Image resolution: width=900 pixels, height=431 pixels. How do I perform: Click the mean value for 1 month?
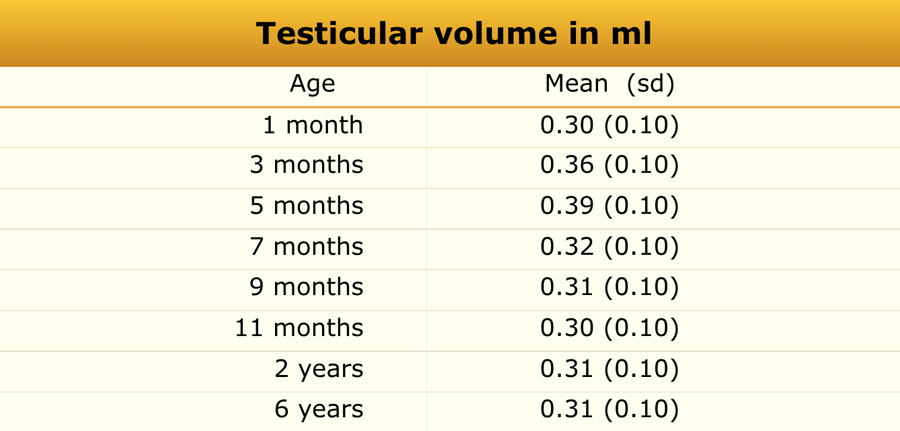(609, 125)
